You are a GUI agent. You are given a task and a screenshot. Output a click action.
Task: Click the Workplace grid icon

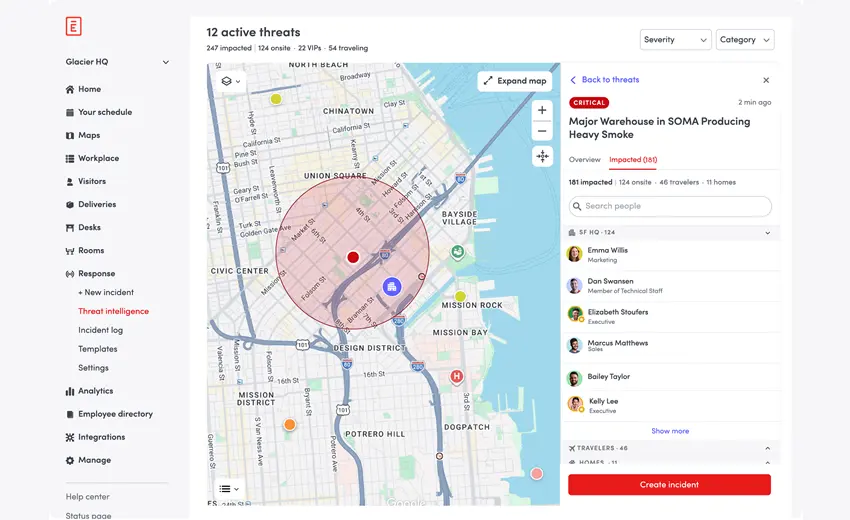tap(69, 158)
